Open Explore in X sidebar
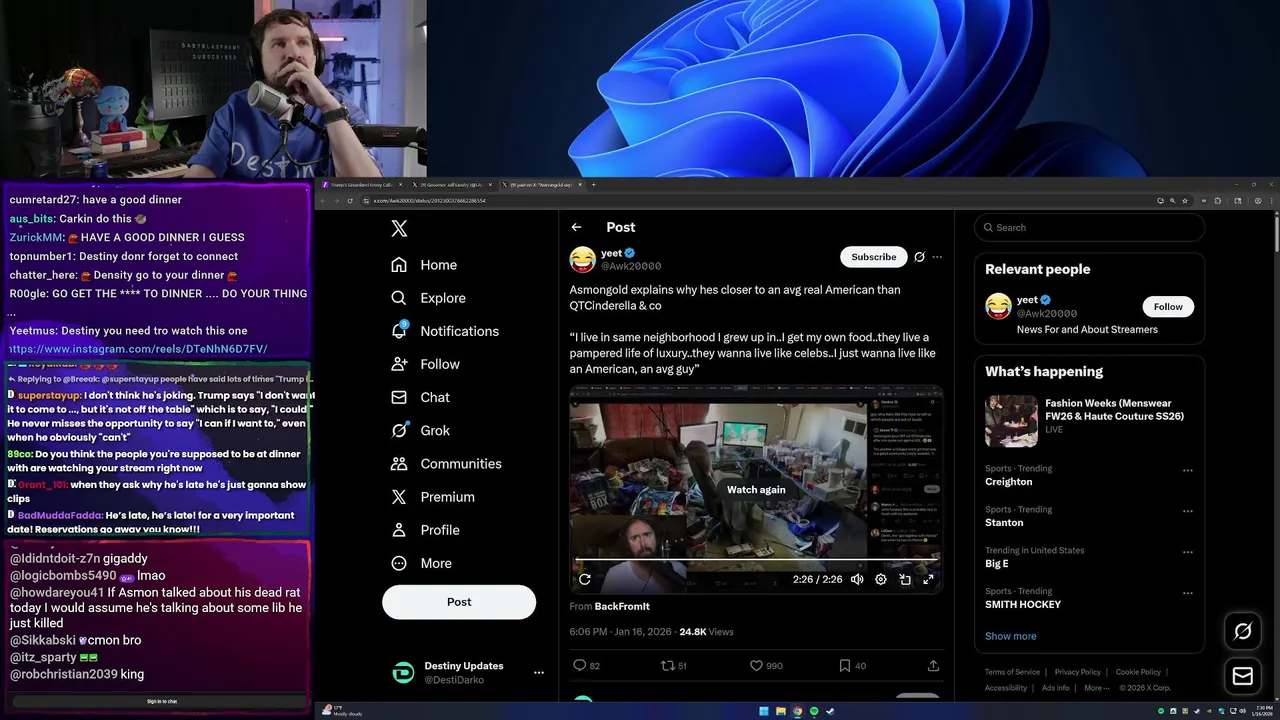The image size is (1280, 720). (x=428, y=298)
